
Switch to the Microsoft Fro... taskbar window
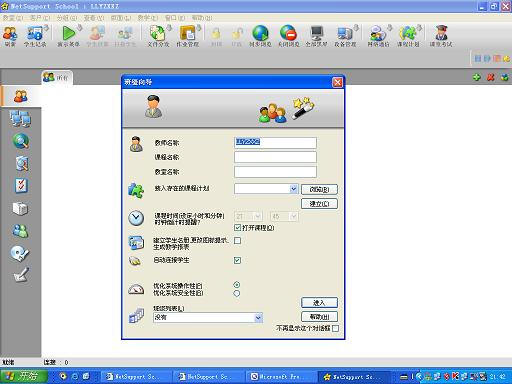[x=281, y=377]
